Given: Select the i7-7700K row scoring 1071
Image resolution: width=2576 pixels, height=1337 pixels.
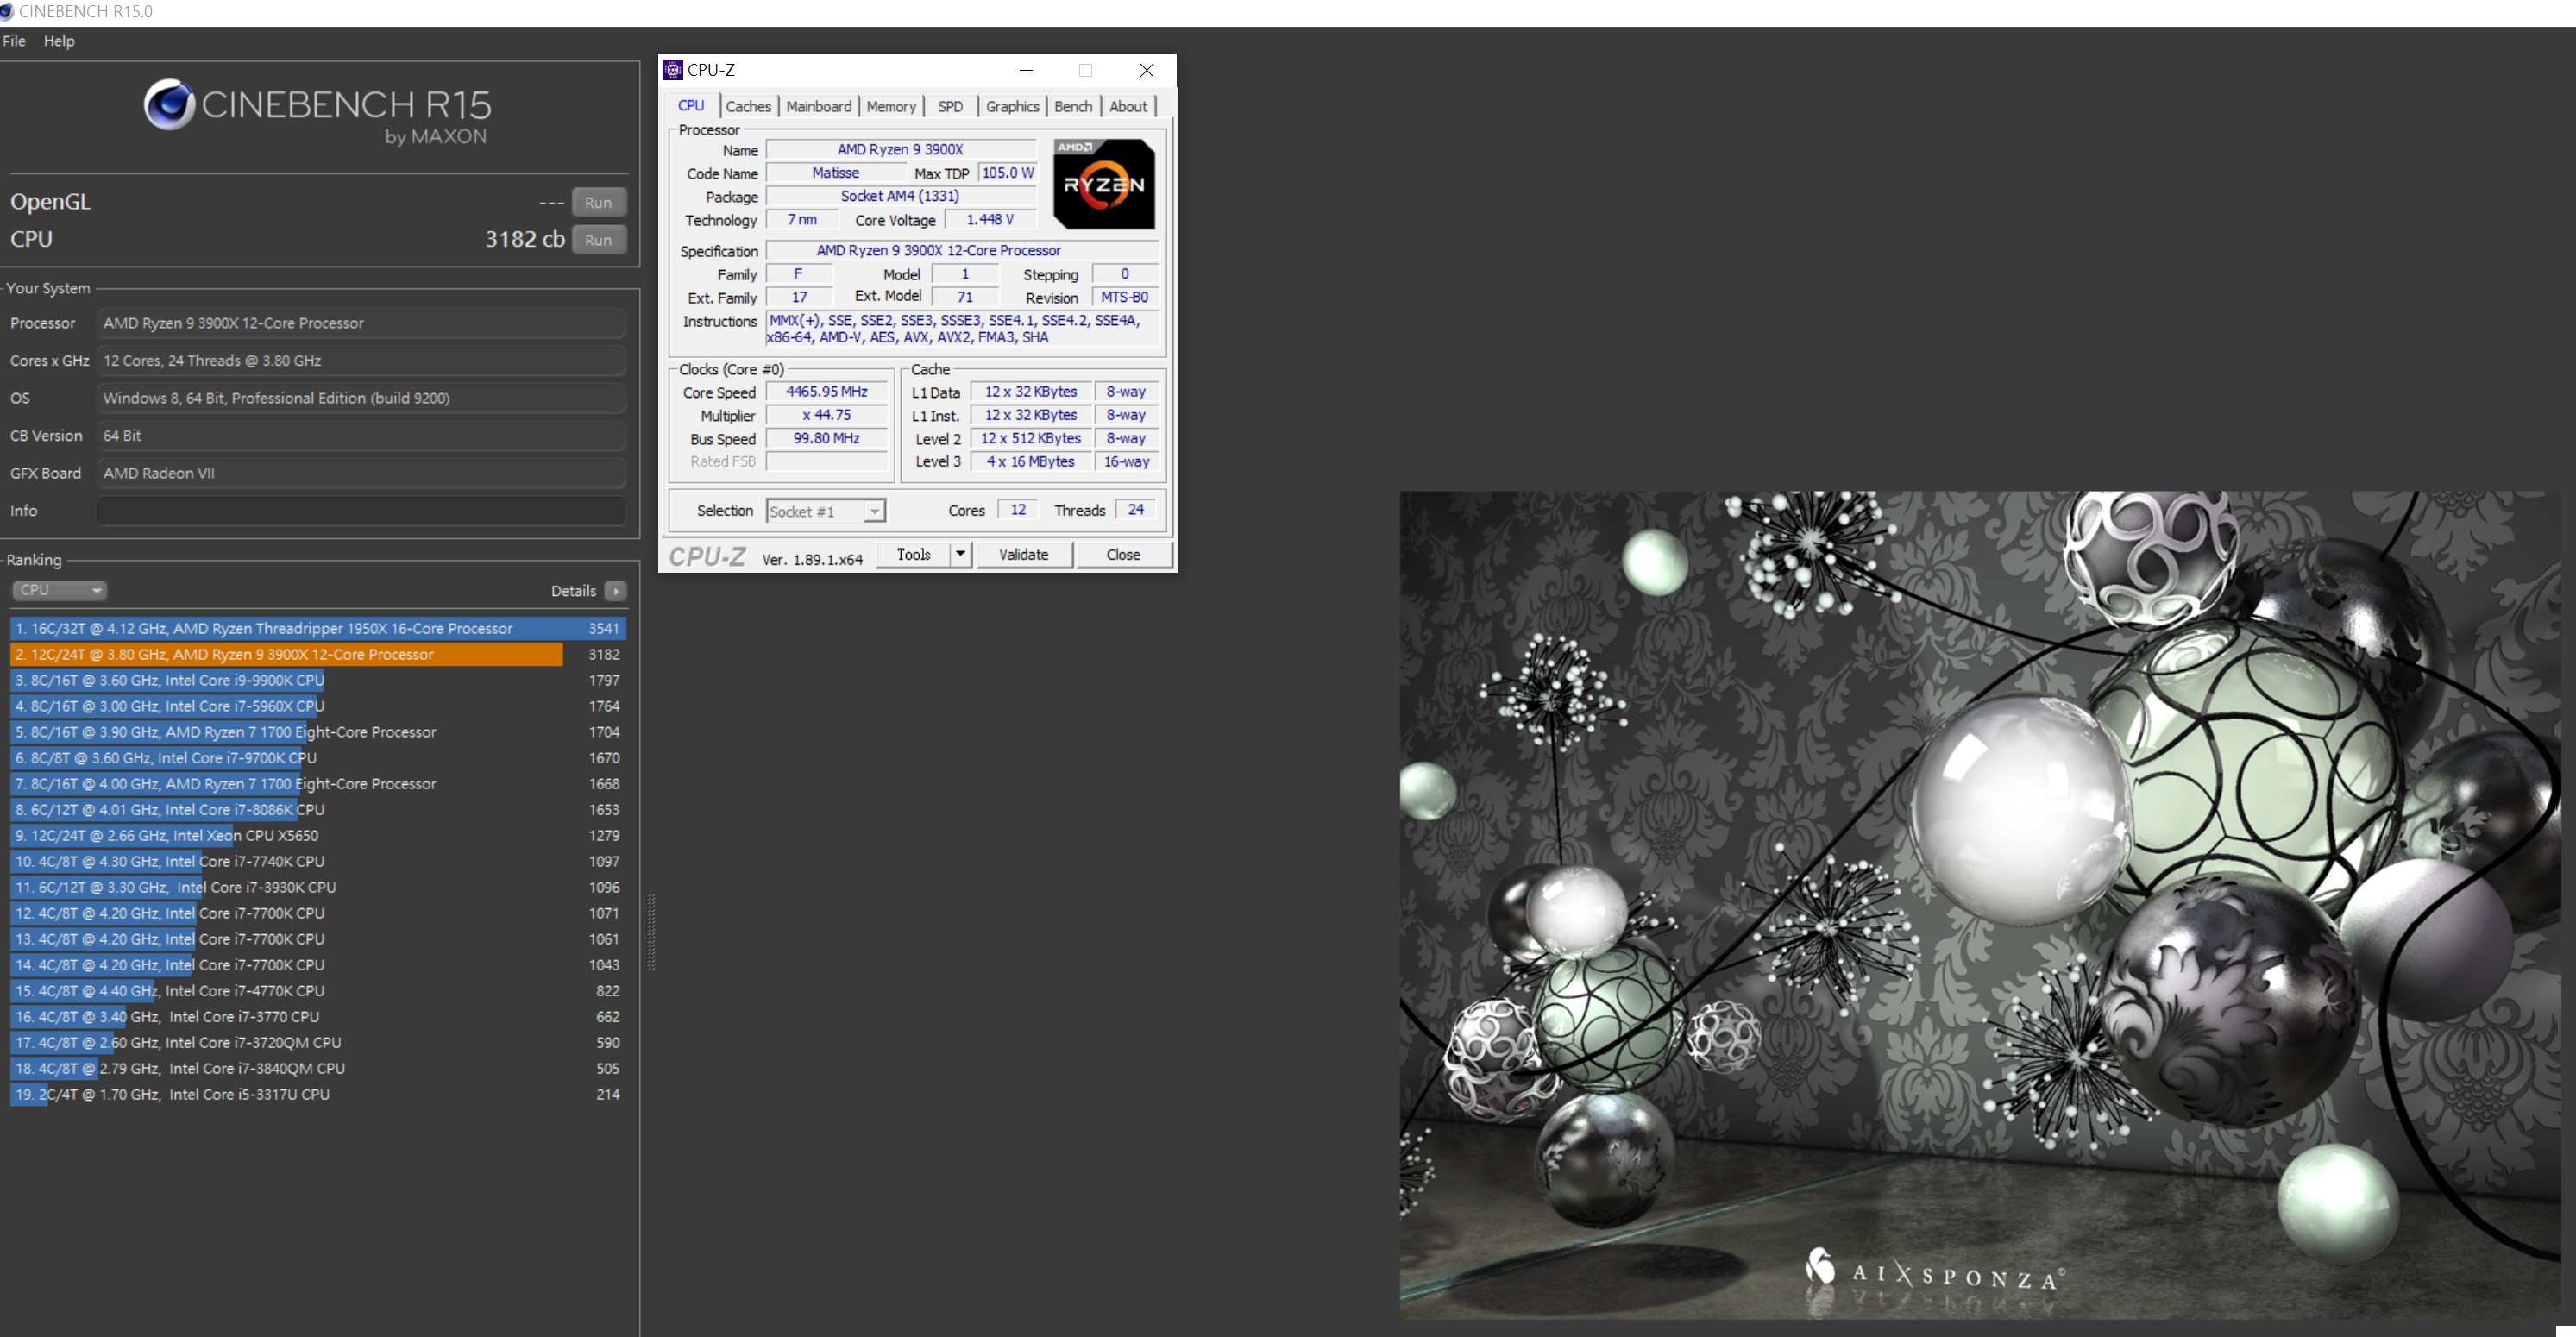Looking at the screenshot, I should point(318,913).
